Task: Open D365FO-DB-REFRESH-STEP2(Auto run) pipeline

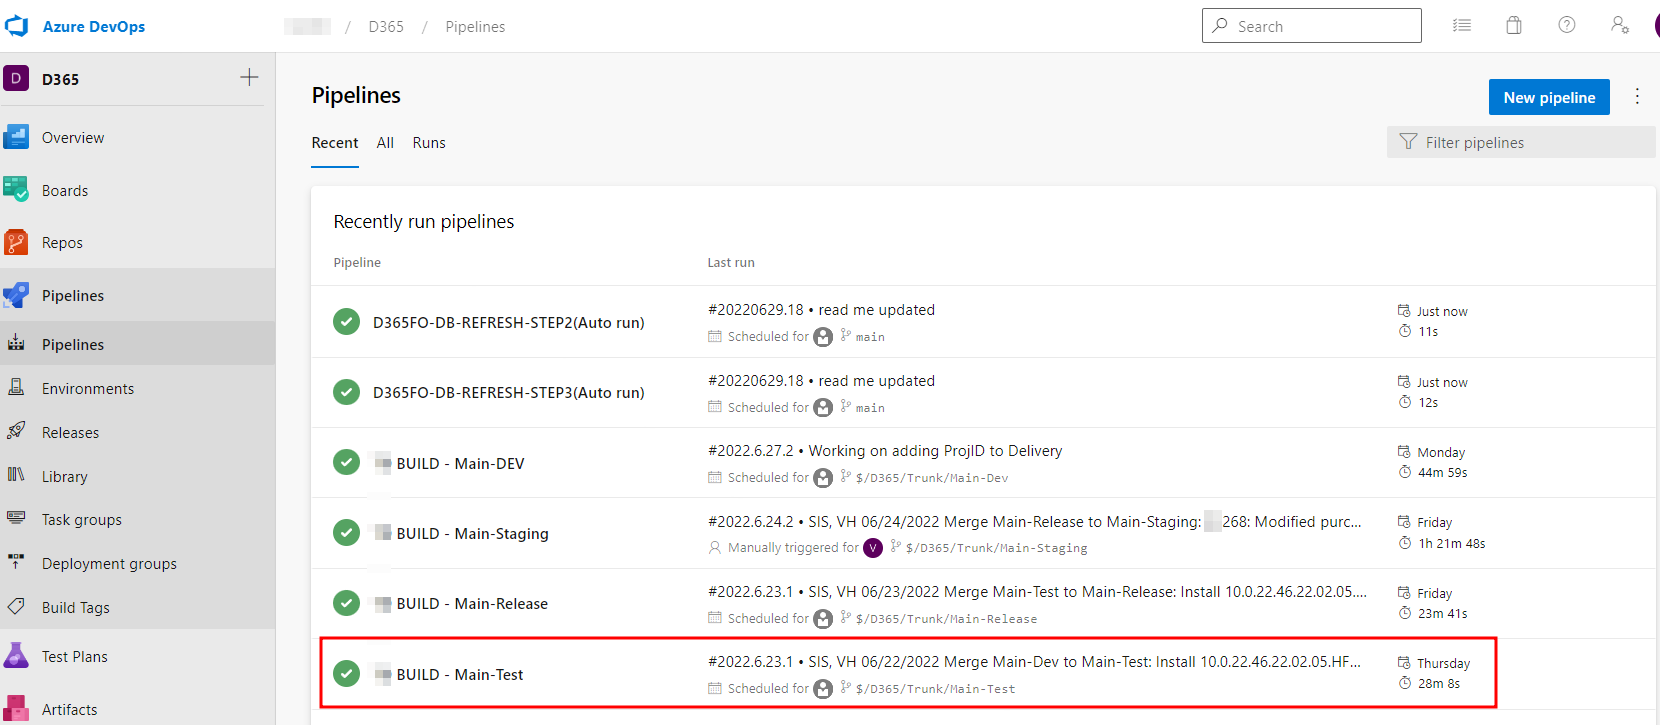Action: coord(508,323)
